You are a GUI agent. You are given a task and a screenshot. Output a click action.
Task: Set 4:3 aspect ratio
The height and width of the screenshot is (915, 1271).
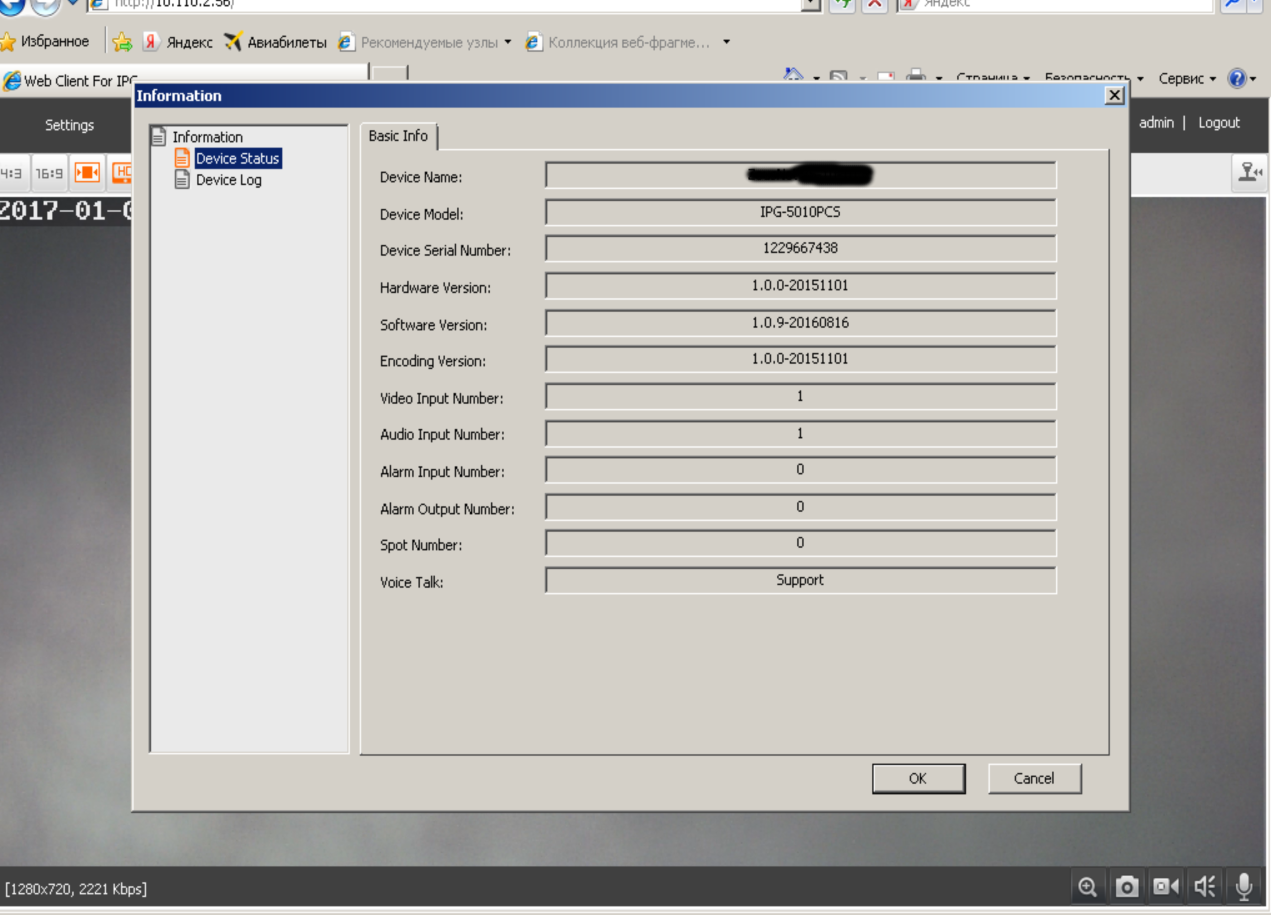coord(12,173)
